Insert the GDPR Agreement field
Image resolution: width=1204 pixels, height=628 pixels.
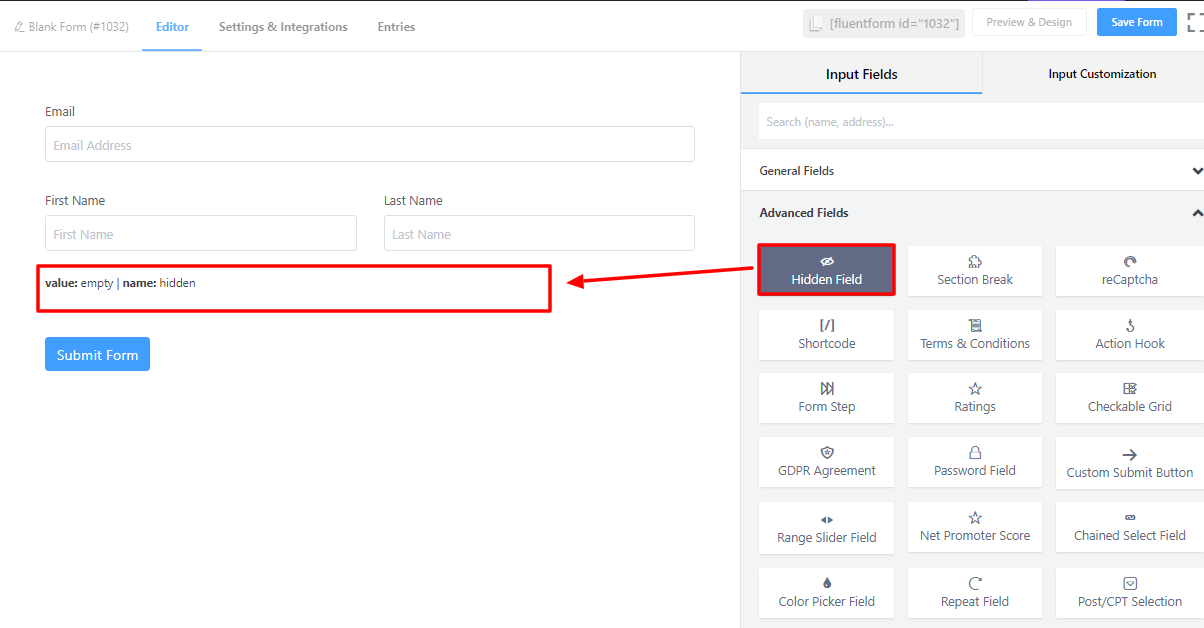827,462
